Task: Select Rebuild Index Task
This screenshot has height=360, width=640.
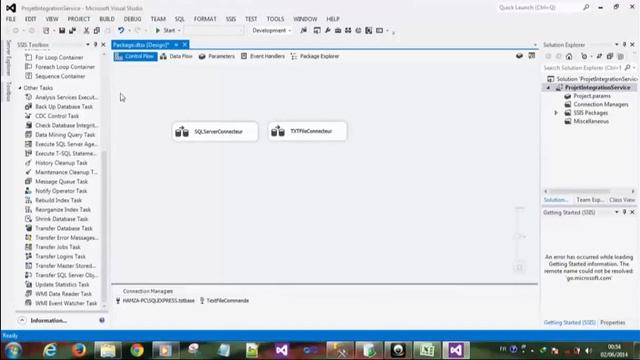Action: 59,200
